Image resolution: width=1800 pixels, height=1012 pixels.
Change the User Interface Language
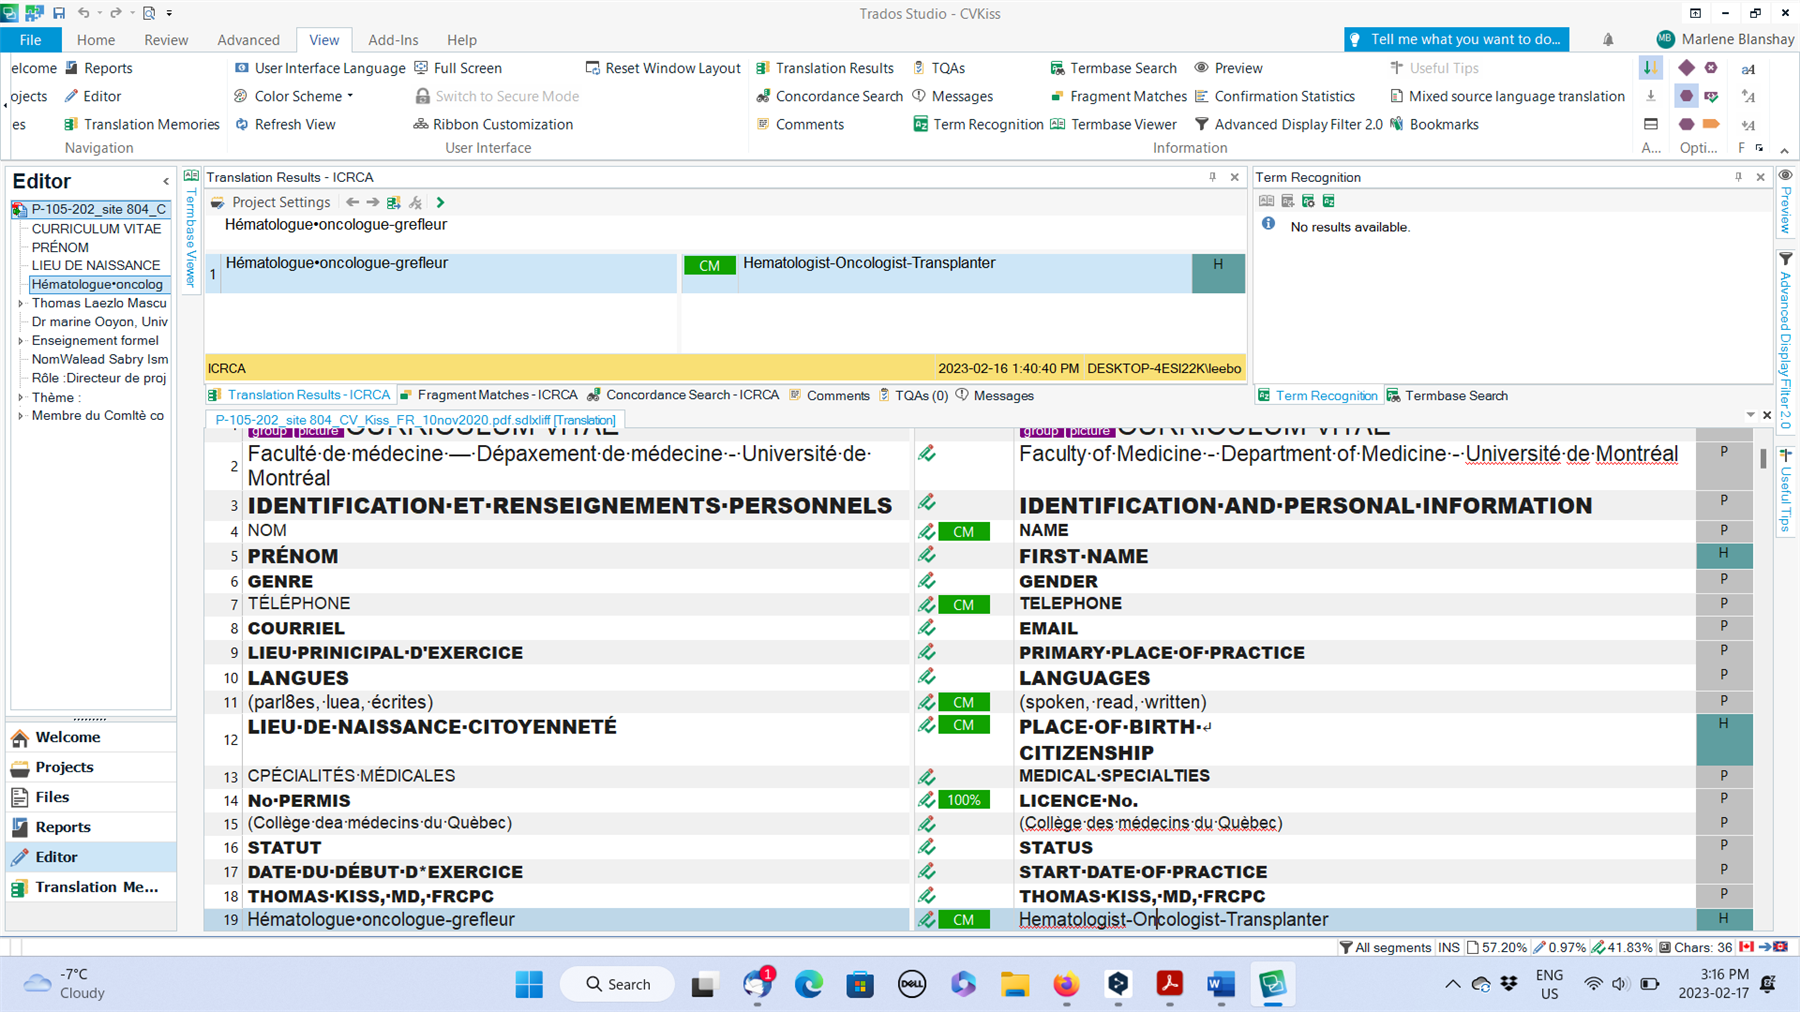click(320, 68)
